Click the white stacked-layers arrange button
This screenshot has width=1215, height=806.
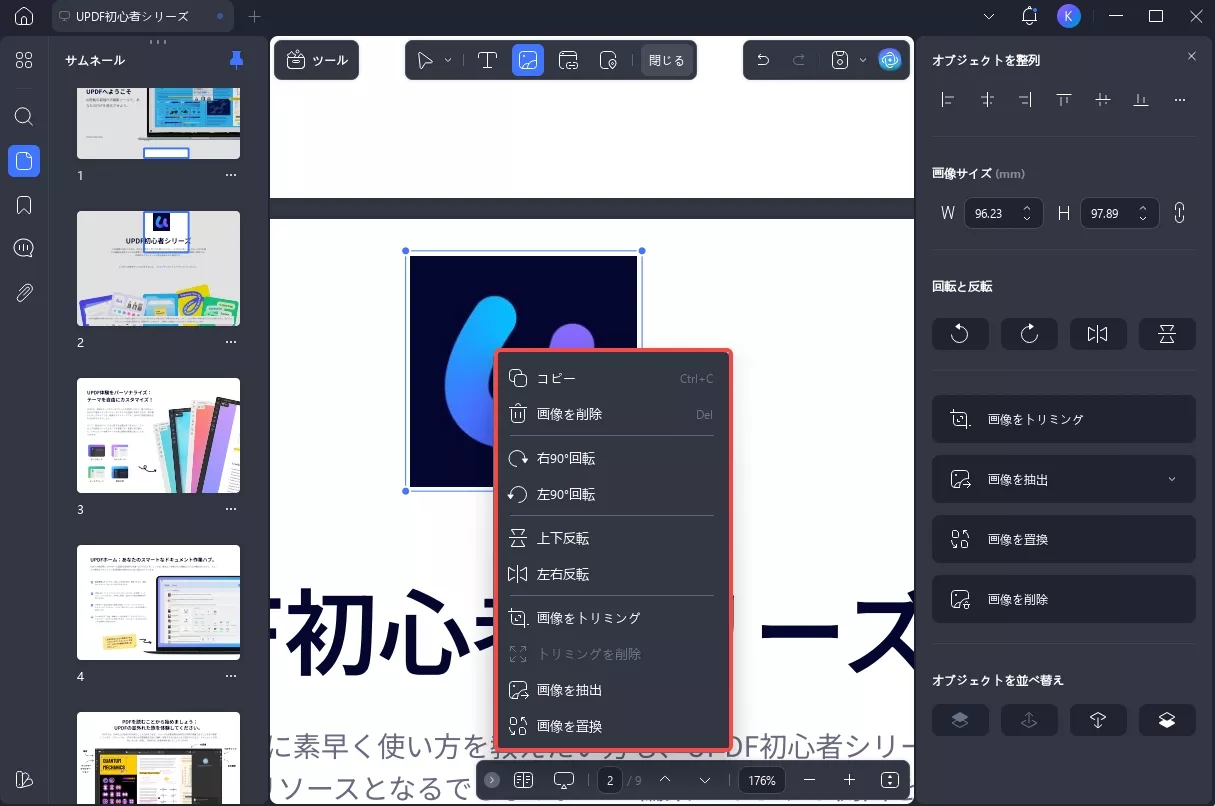(1167, 720)
